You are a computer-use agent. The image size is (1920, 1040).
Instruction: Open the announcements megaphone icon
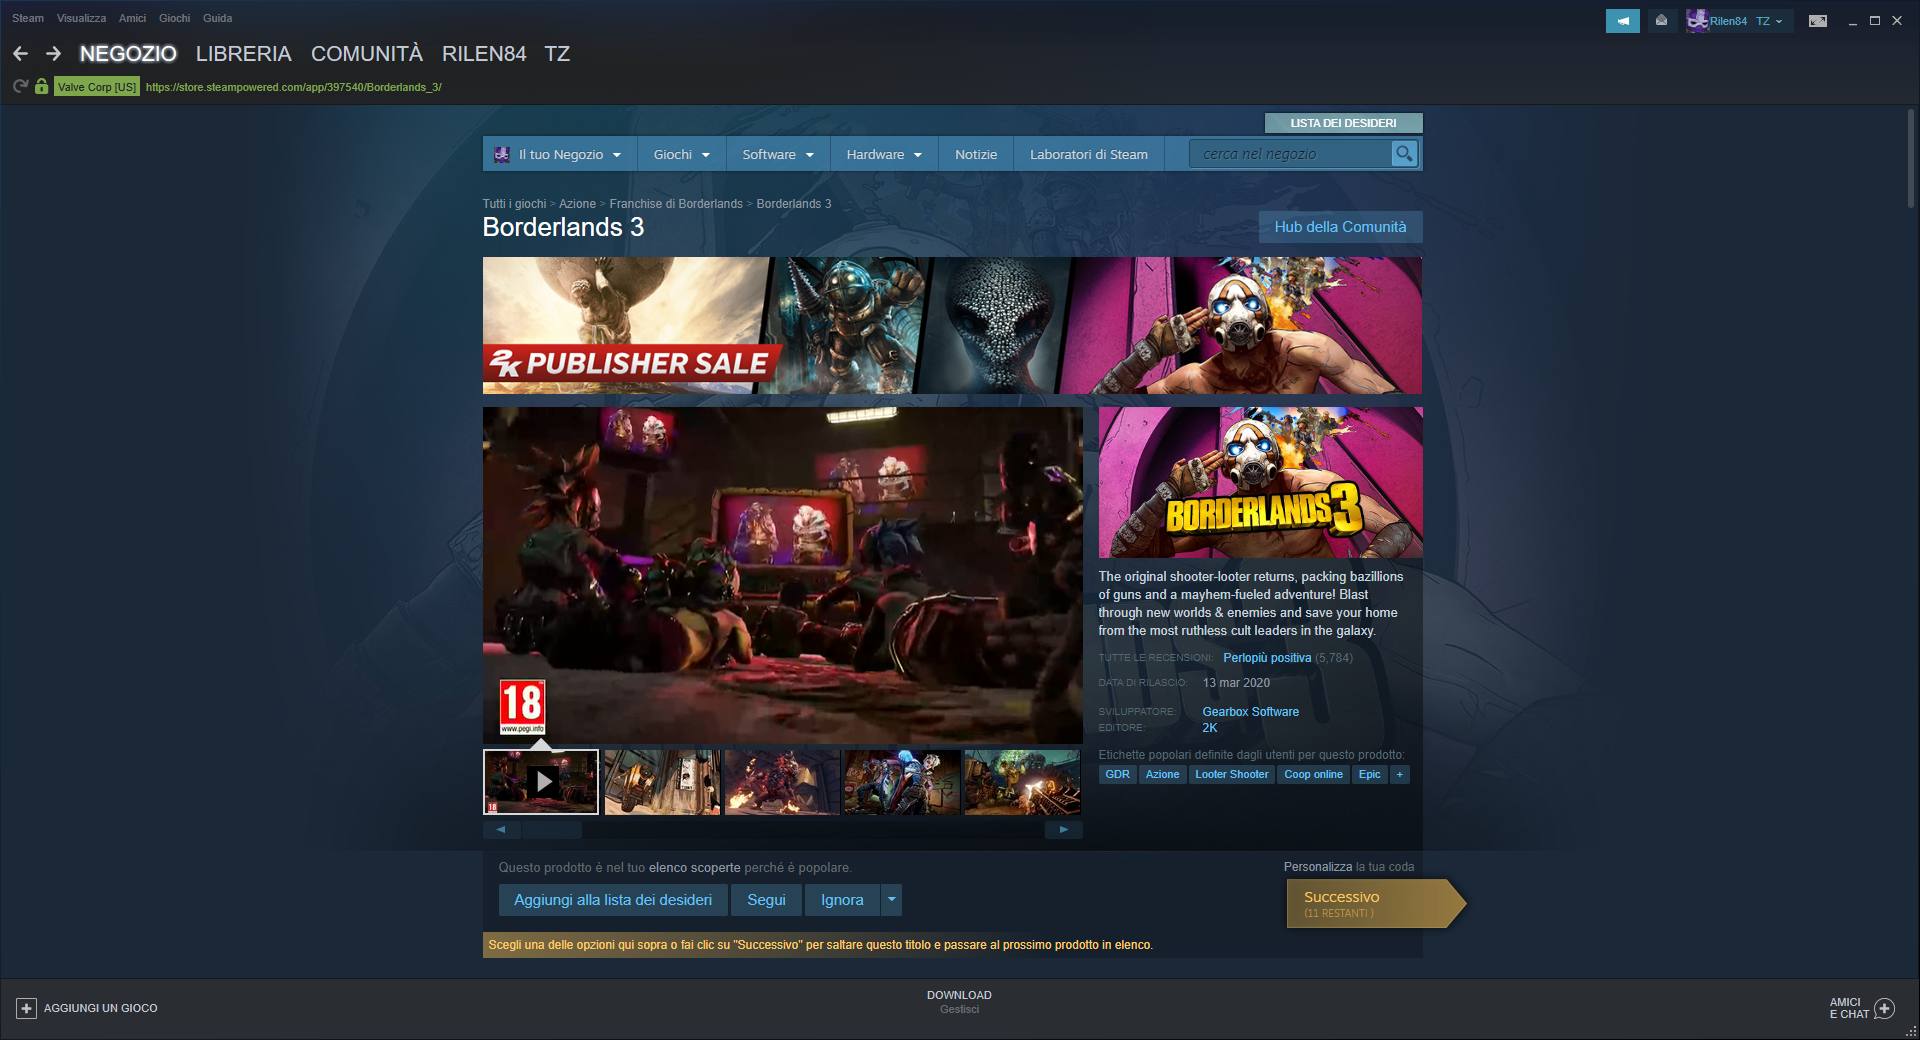point(1622,21)
